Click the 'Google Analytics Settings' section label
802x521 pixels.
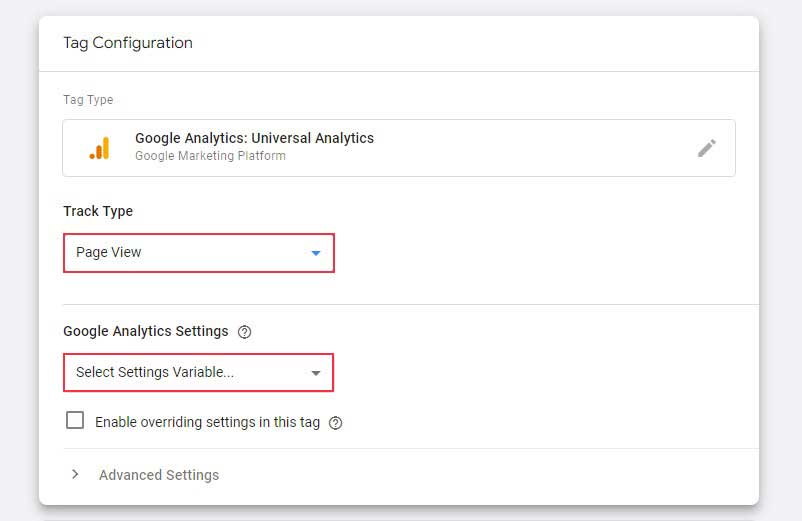(x=146, y=331)
